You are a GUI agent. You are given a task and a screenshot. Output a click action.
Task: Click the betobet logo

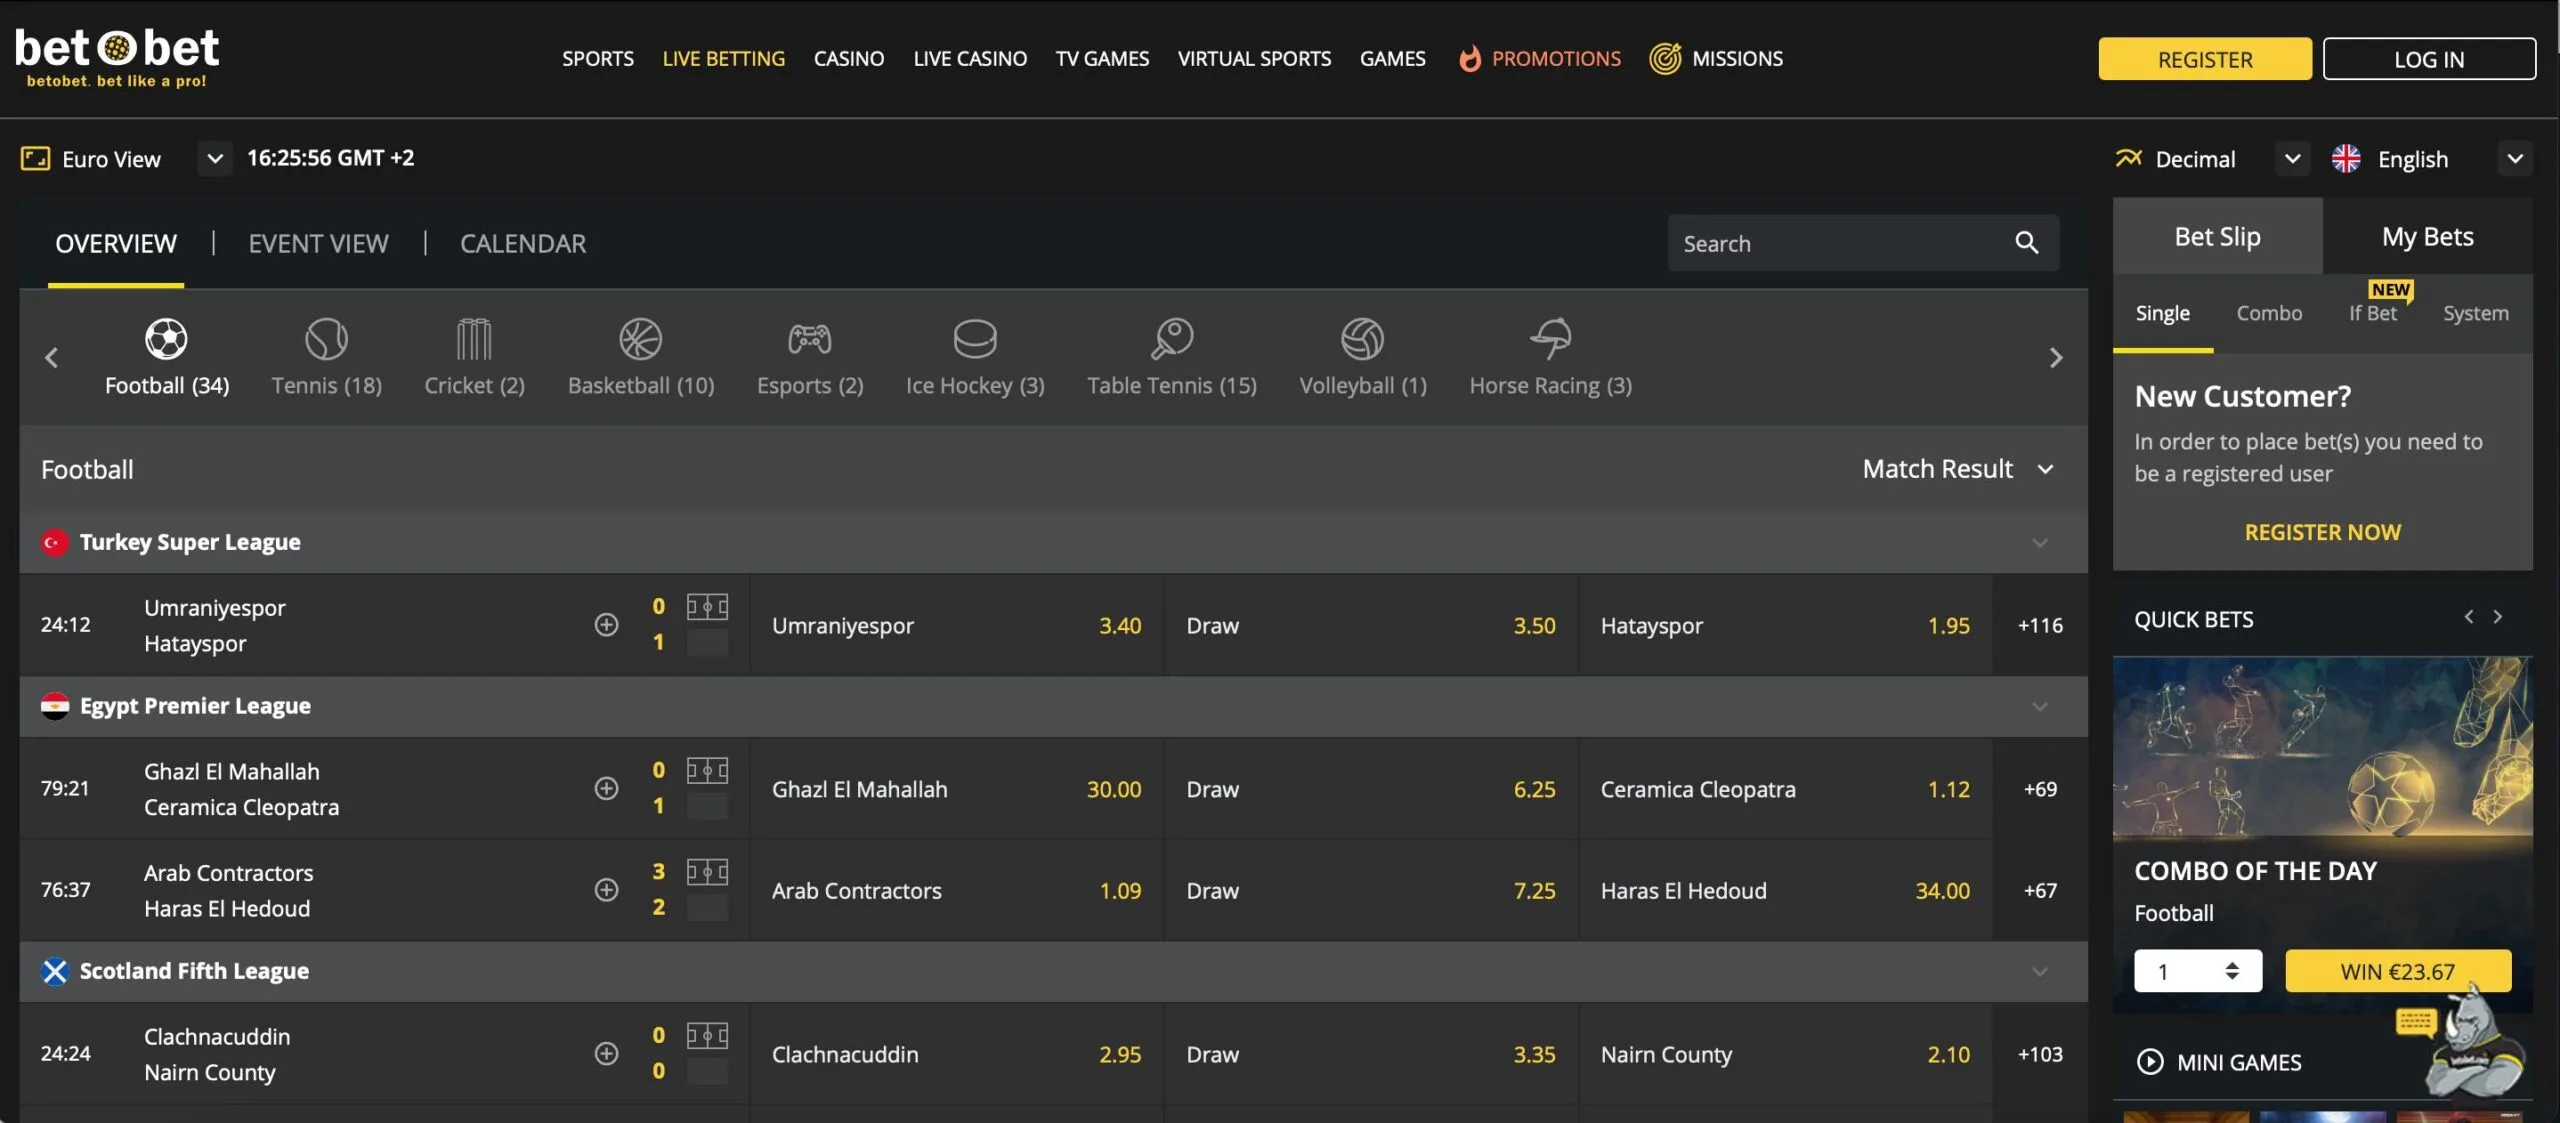(117, 57)
